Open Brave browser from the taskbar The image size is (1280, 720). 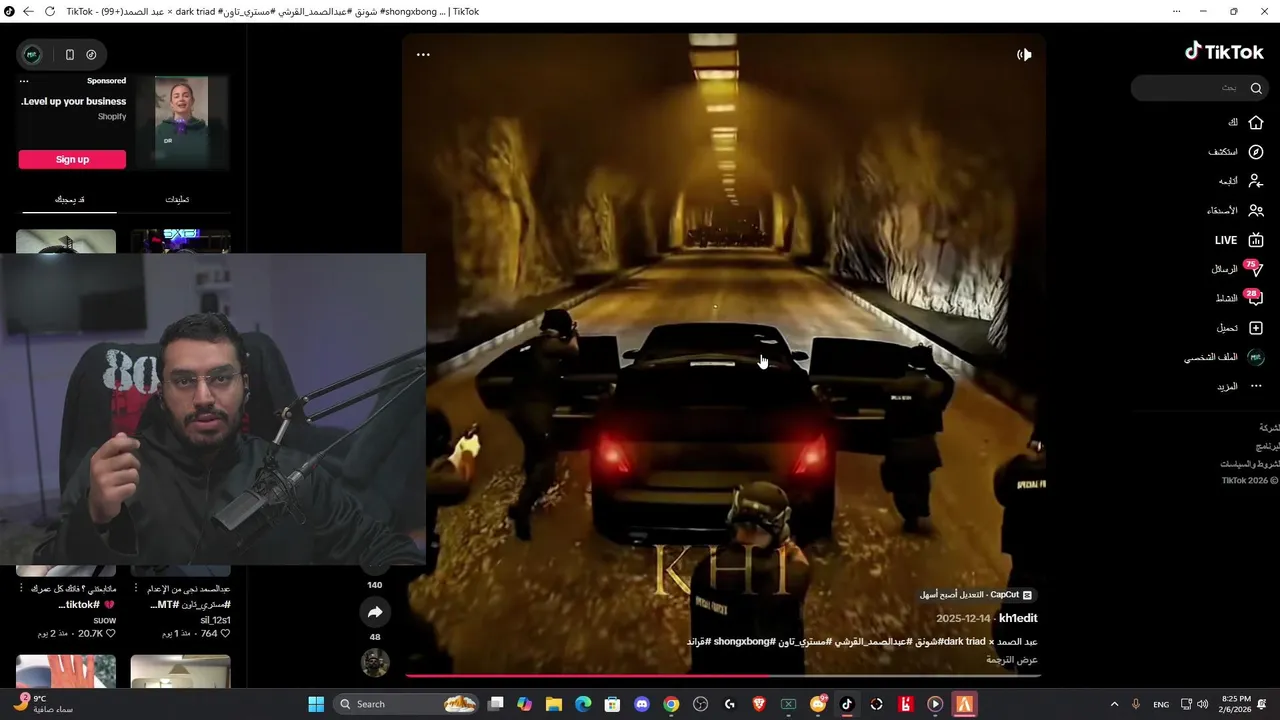759,704
